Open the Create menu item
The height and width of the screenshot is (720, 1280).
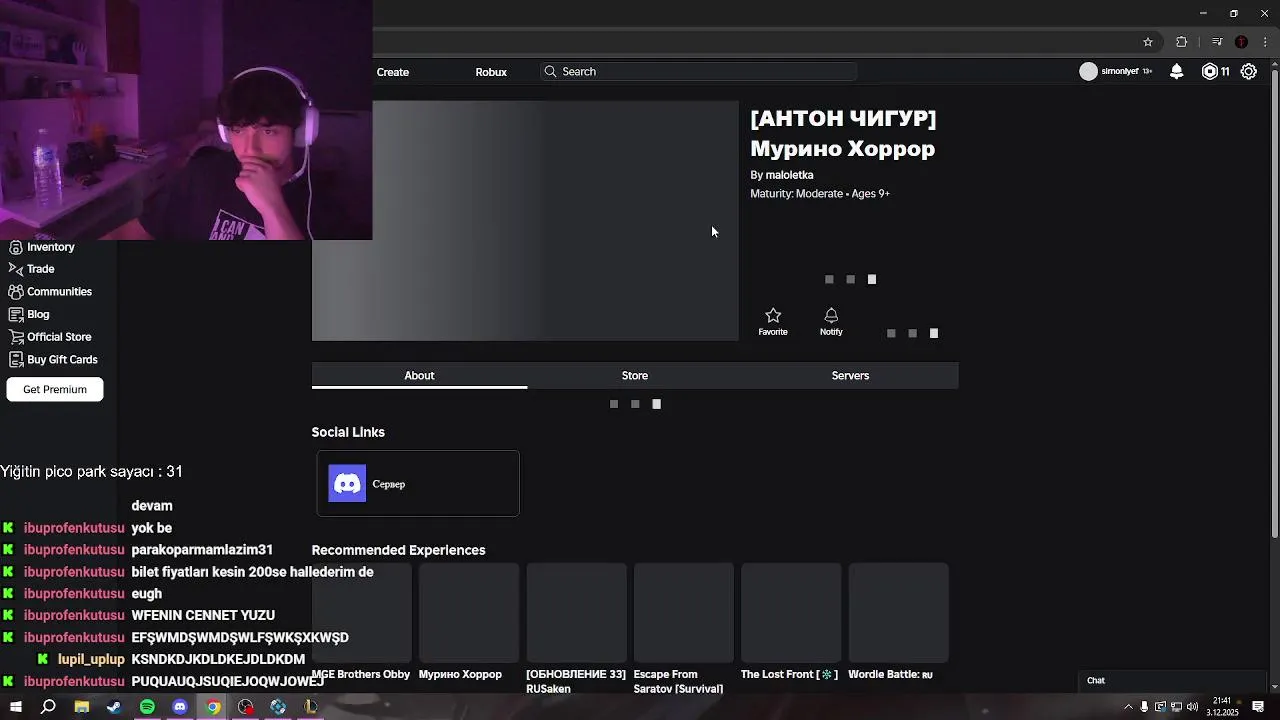pos(393,72)
